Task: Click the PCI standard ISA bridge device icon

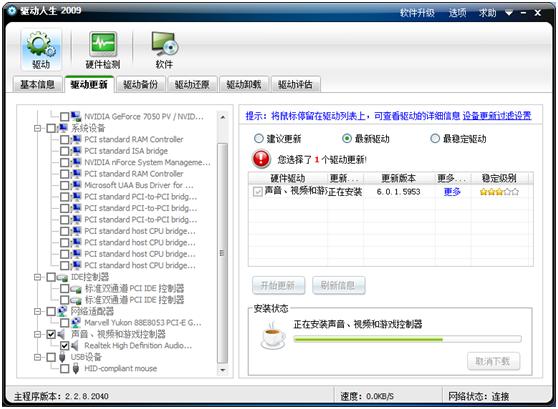Action: (76, 151)
